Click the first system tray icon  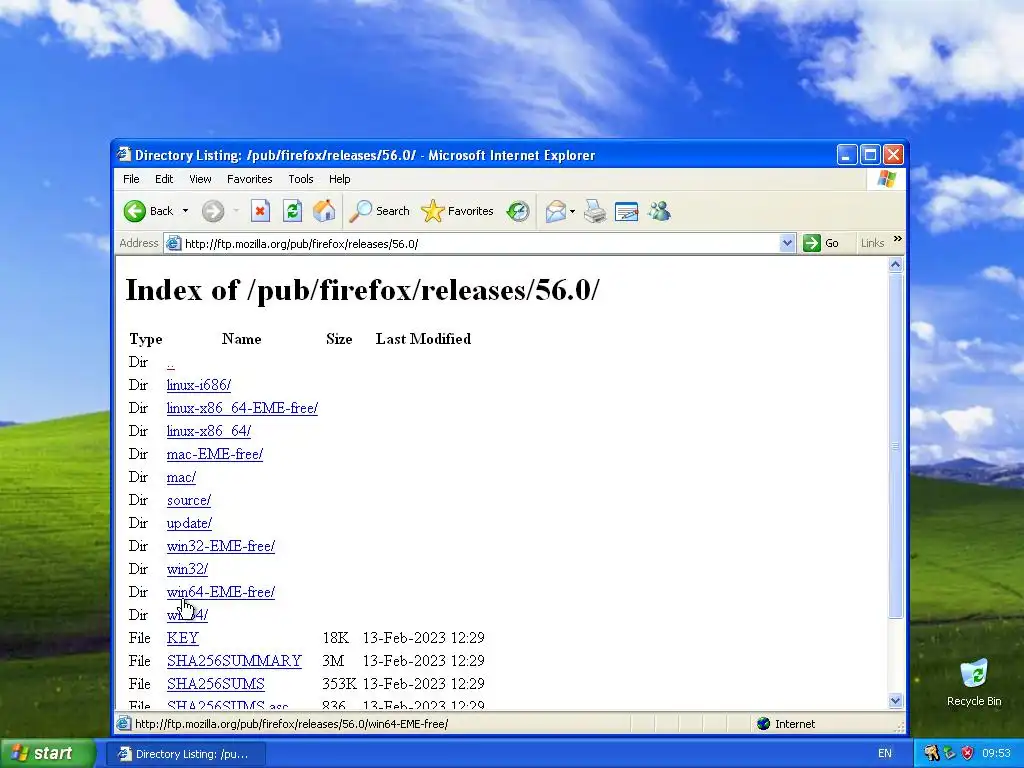pyautogui.click(x=932, y=753)
